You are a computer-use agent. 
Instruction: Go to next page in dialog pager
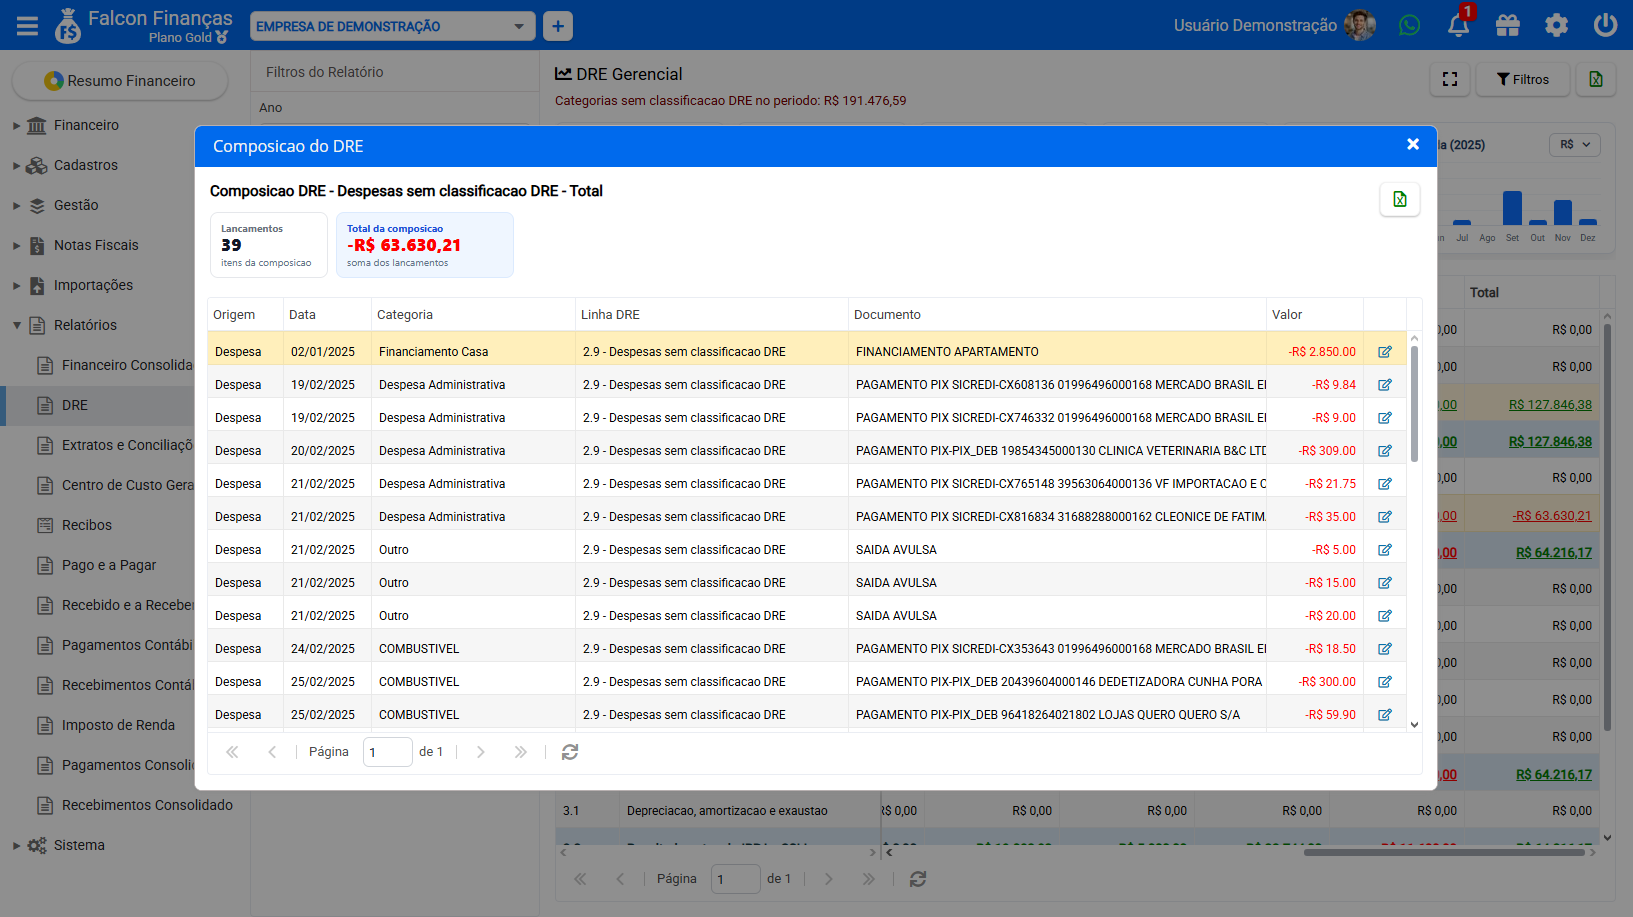[x=481, y=752]
